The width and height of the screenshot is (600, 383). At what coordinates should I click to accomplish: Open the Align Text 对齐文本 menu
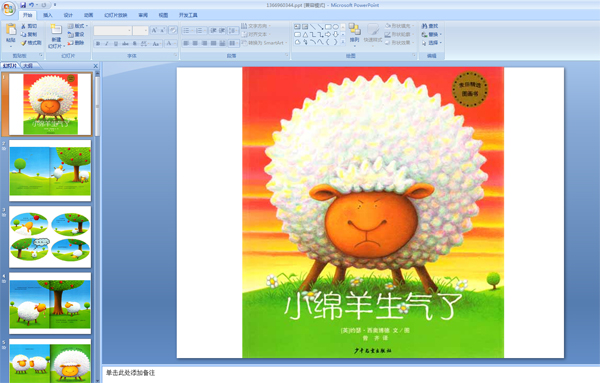point(256,34)
